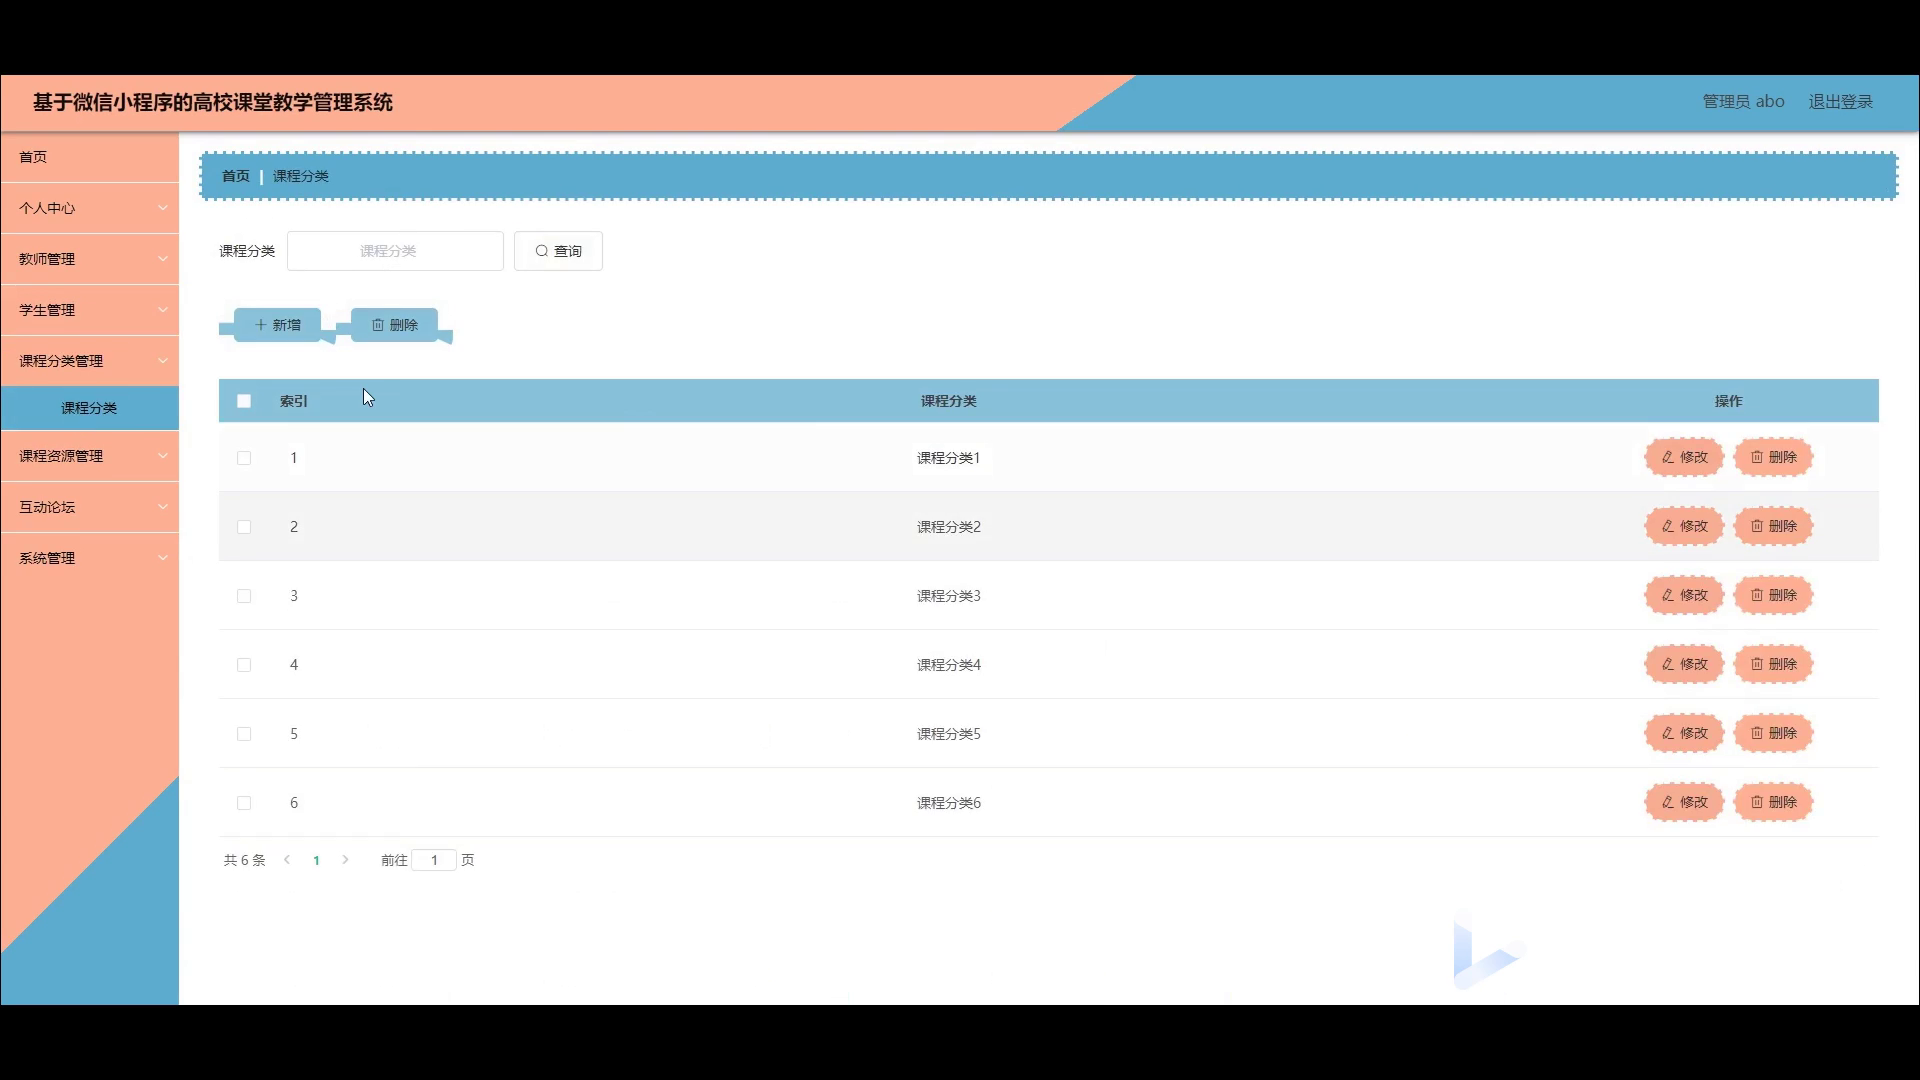The image size is (1920, 1080).
Task: Expand 教师管理 with its chevron arrow
Action: 162,259
